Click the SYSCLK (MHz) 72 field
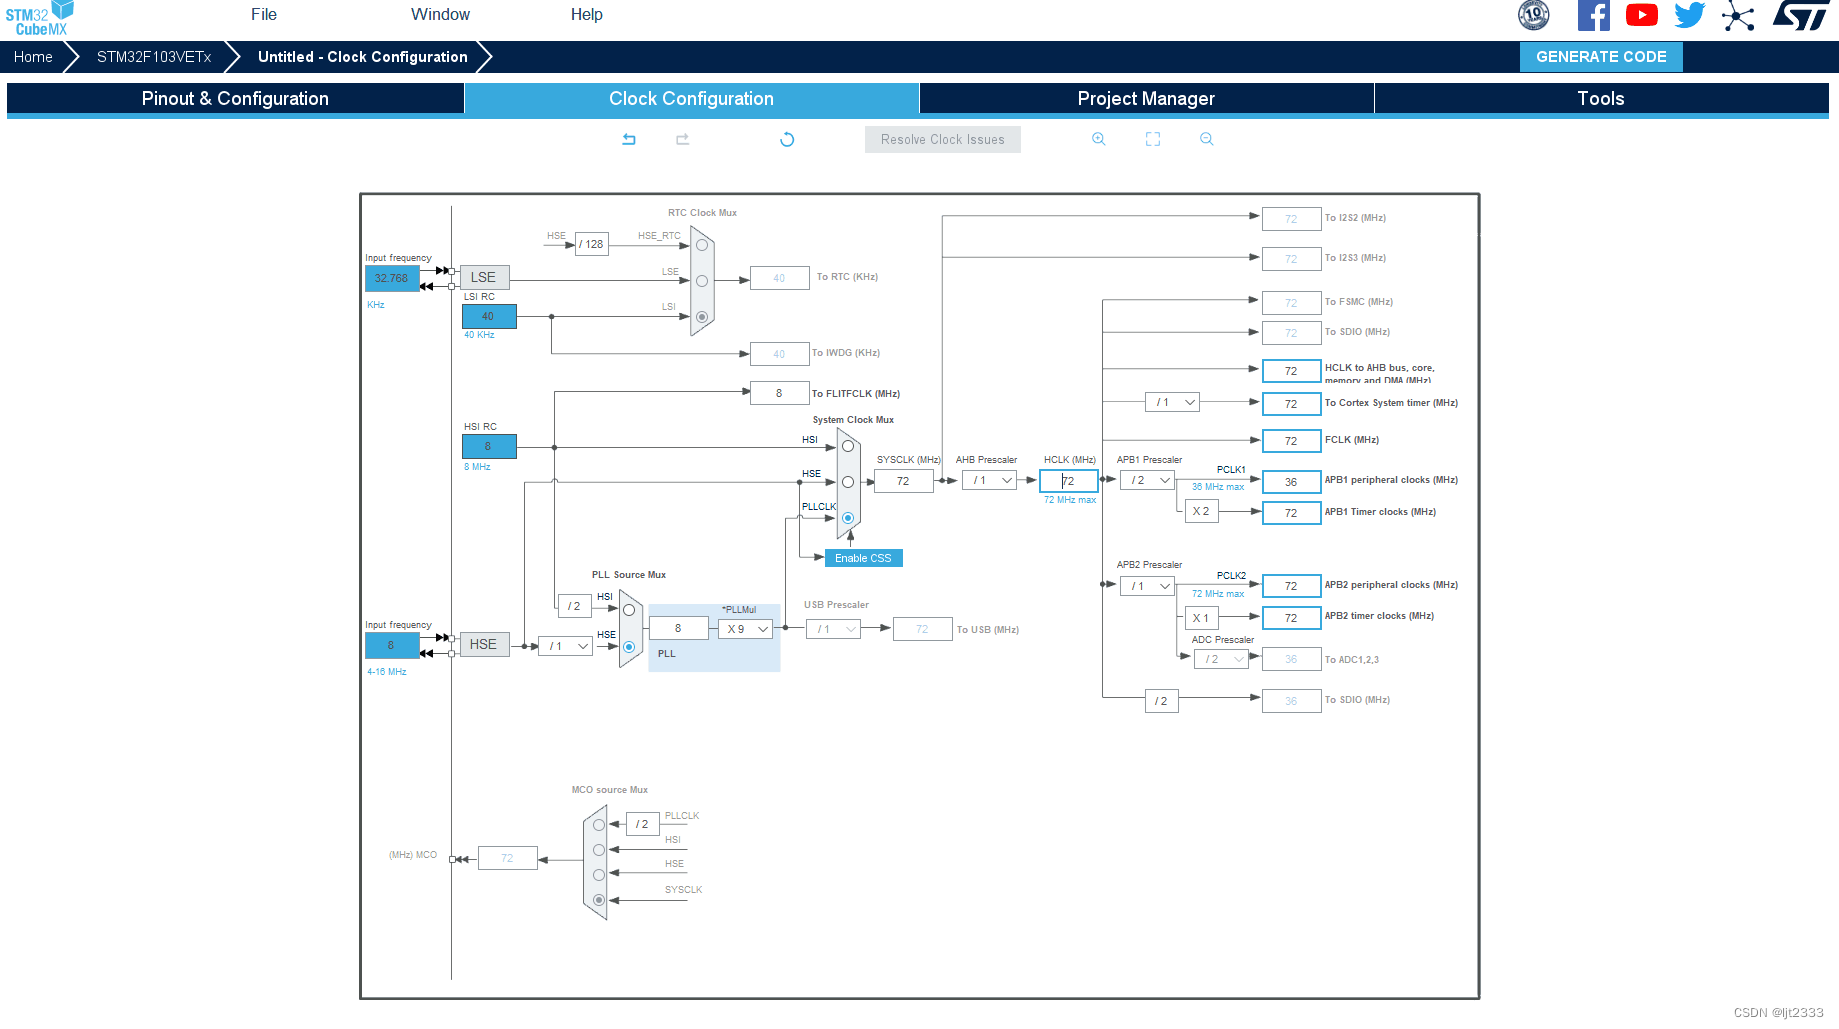This screenshot has width=1839, height=1029. pos(904,481)
